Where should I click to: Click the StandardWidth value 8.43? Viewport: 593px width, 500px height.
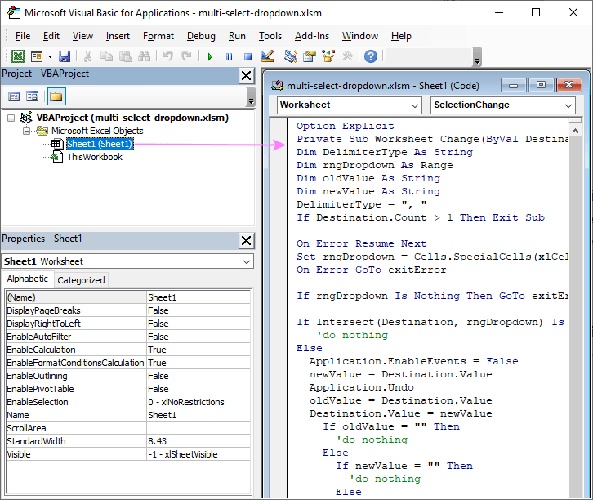pyautogui.click(x=198, y=441)
